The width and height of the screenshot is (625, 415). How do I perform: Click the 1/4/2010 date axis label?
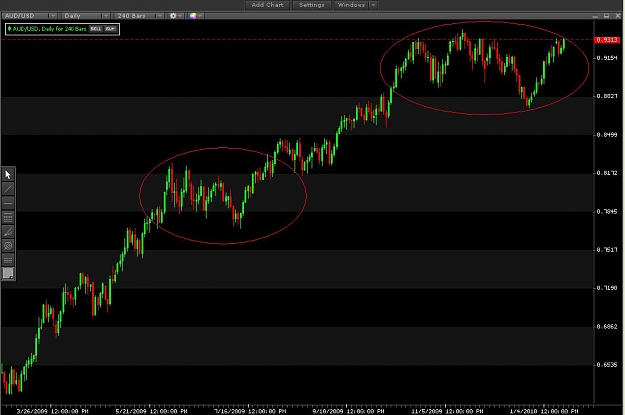click(544, 411)
